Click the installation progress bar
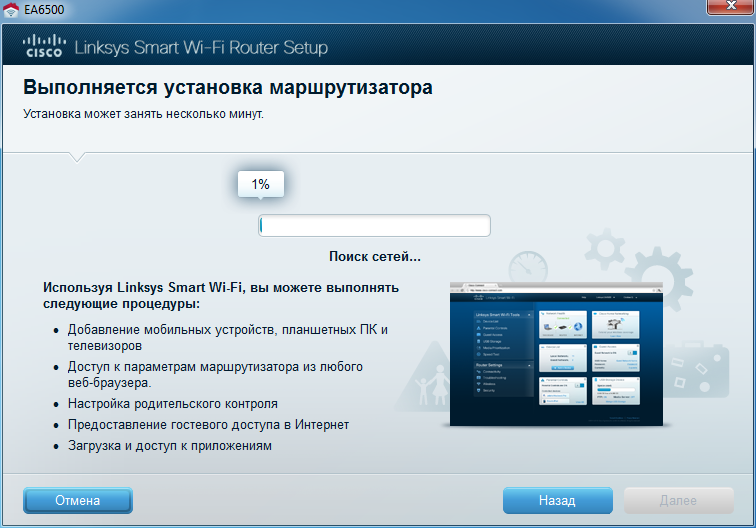 point(374,226)
